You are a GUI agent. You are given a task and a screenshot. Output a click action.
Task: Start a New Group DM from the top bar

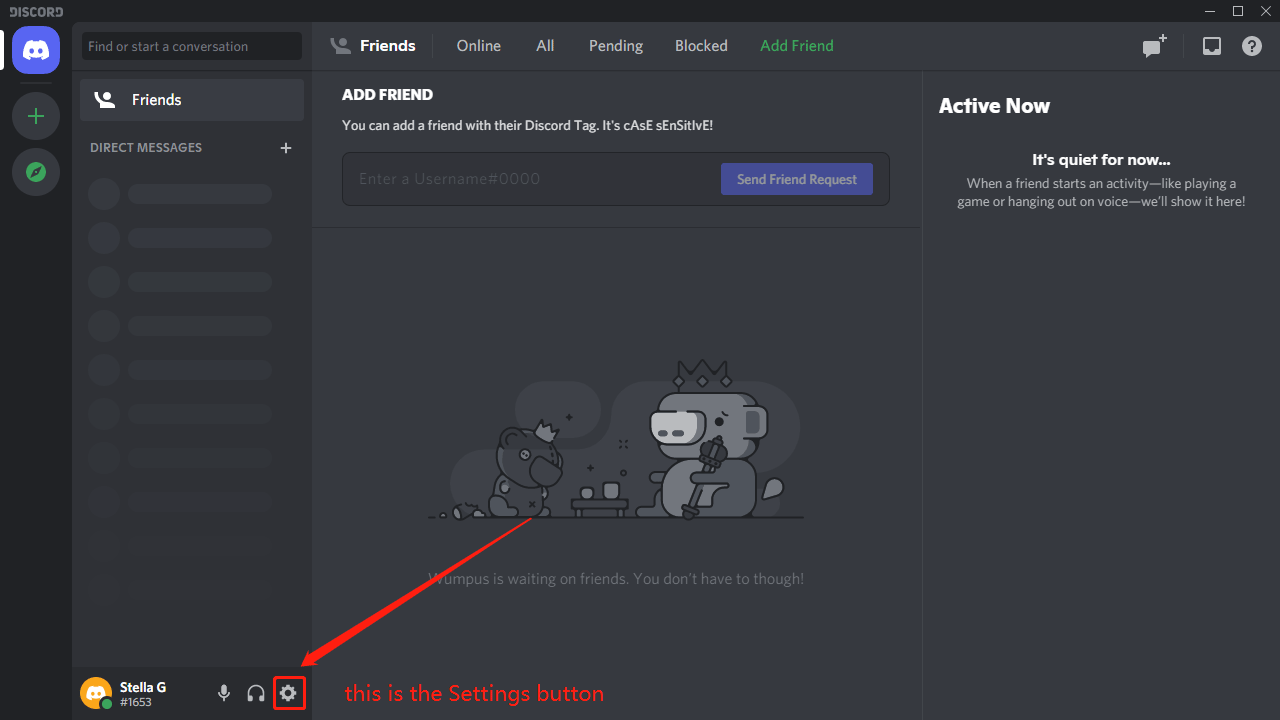pyautogui.click(x=1155, y=46)
